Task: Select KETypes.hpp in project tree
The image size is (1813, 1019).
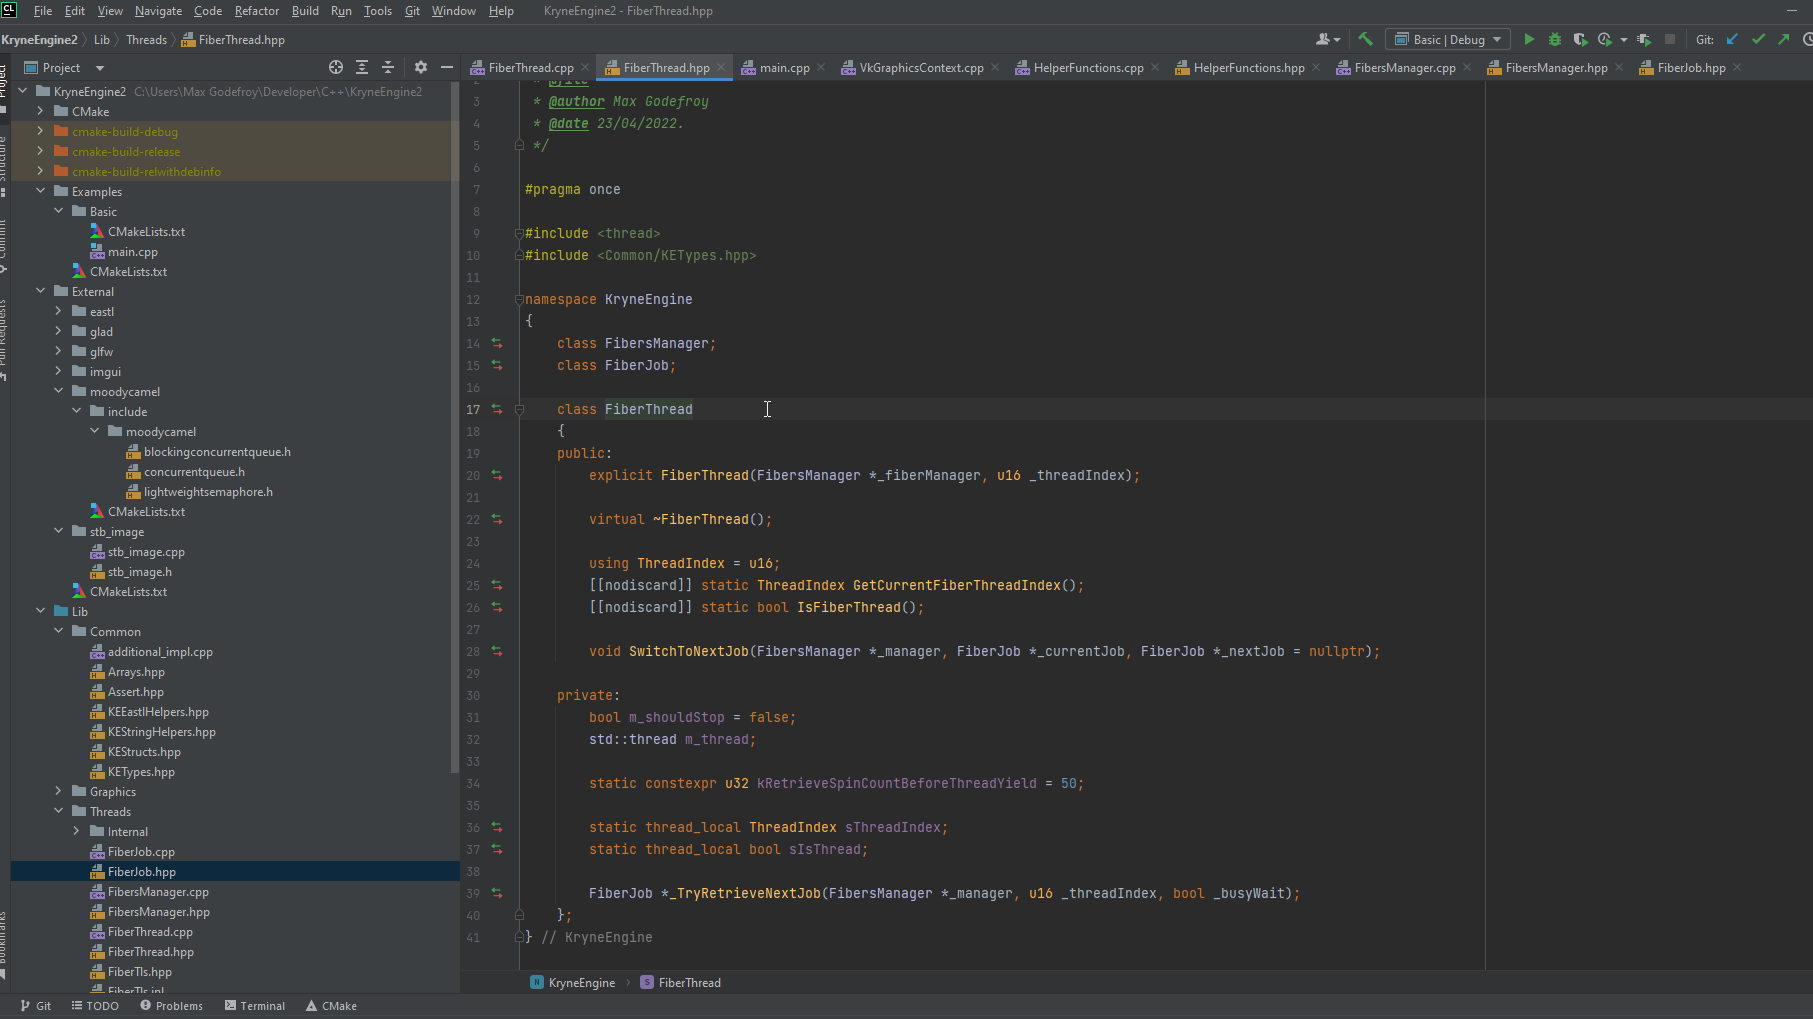Action: 141,771
